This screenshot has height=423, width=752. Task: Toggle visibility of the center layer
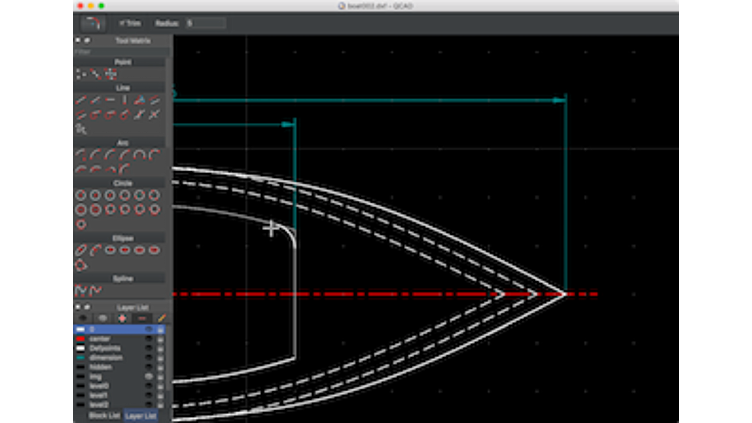(149, 339)
